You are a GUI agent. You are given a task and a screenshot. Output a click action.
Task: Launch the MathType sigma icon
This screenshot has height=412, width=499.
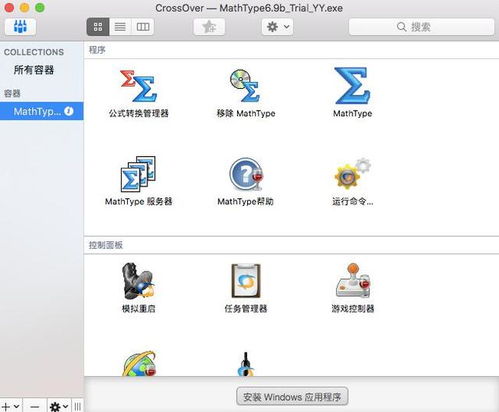tap(352, 86)
